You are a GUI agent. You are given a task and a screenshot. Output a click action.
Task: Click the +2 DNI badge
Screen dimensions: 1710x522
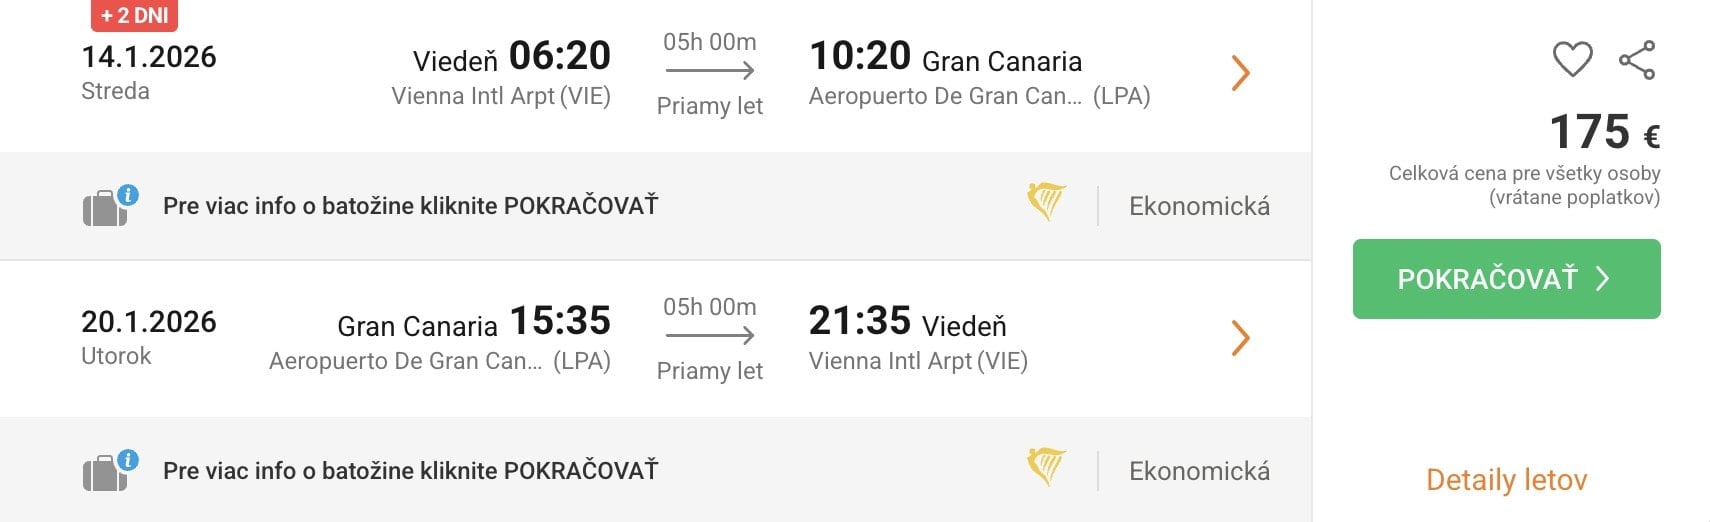pyautogui.click(x=134, y=15)
